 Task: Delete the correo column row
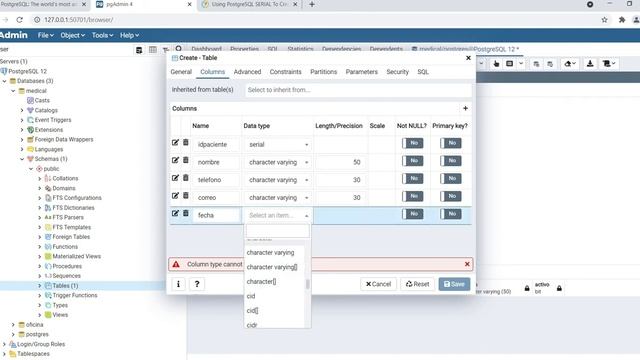186,196
